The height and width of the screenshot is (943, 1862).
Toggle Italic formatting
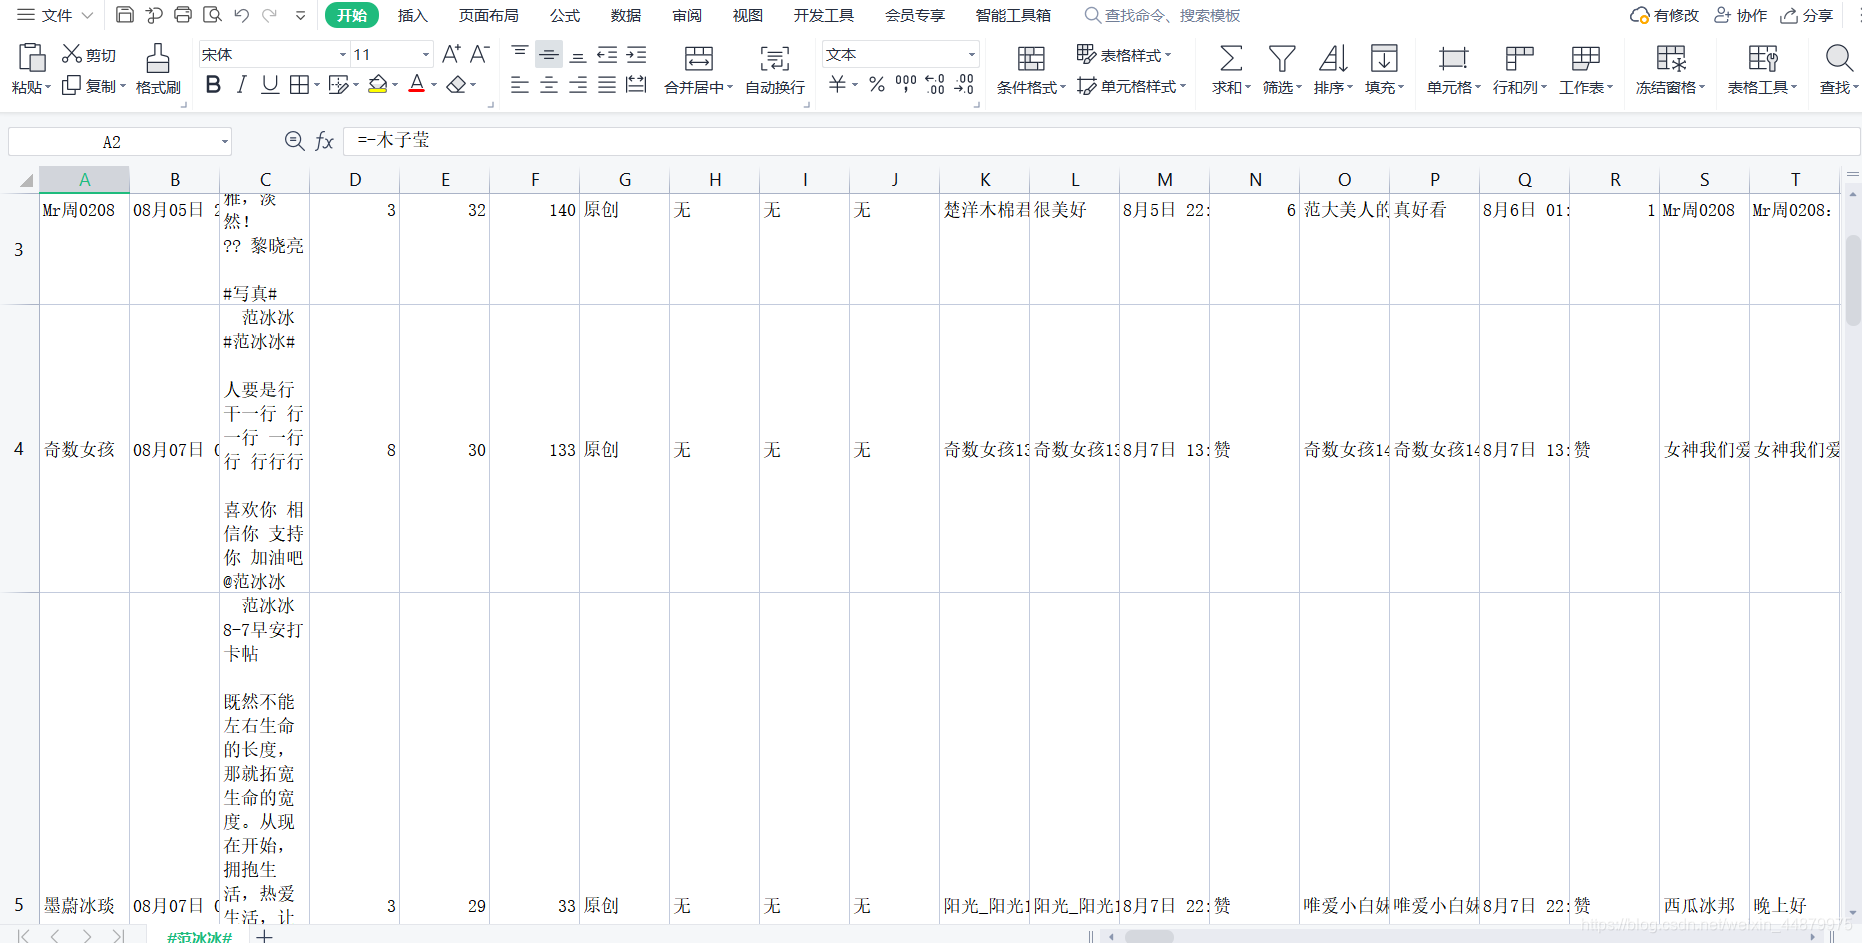click(x=241, y=85)
